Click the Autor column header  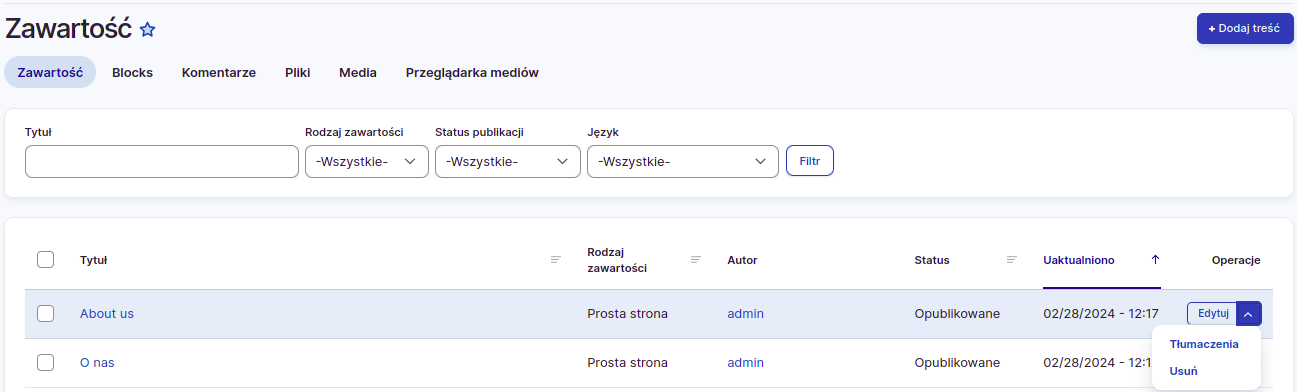coord(742,260)
